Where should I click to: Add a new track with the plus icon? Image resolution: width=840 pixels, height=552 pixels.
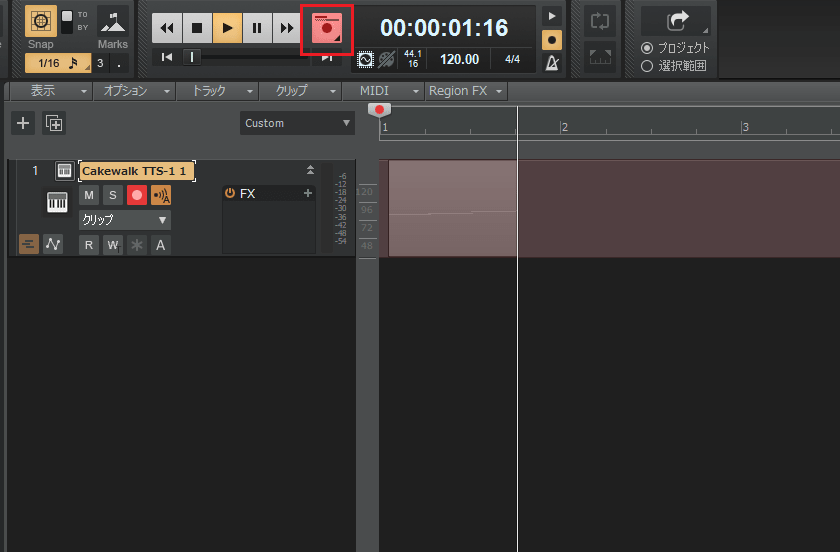click(x=24, y=123)
